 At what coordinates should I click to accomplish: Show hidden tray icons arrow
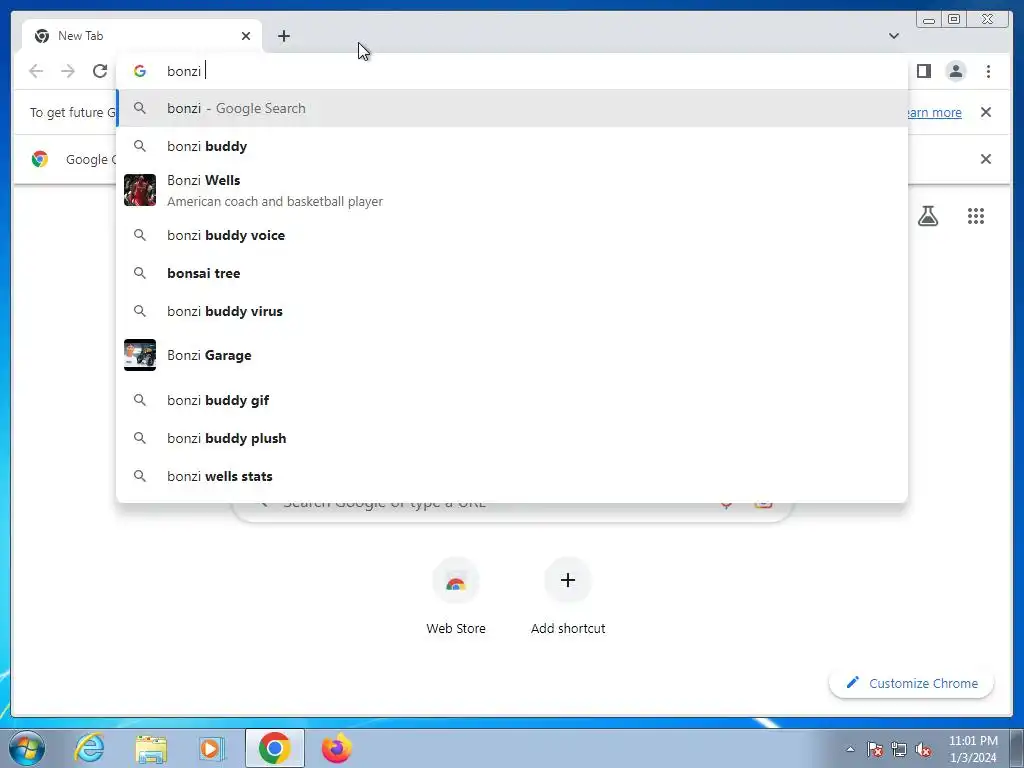pyautogui.click(x=850, y=749)
